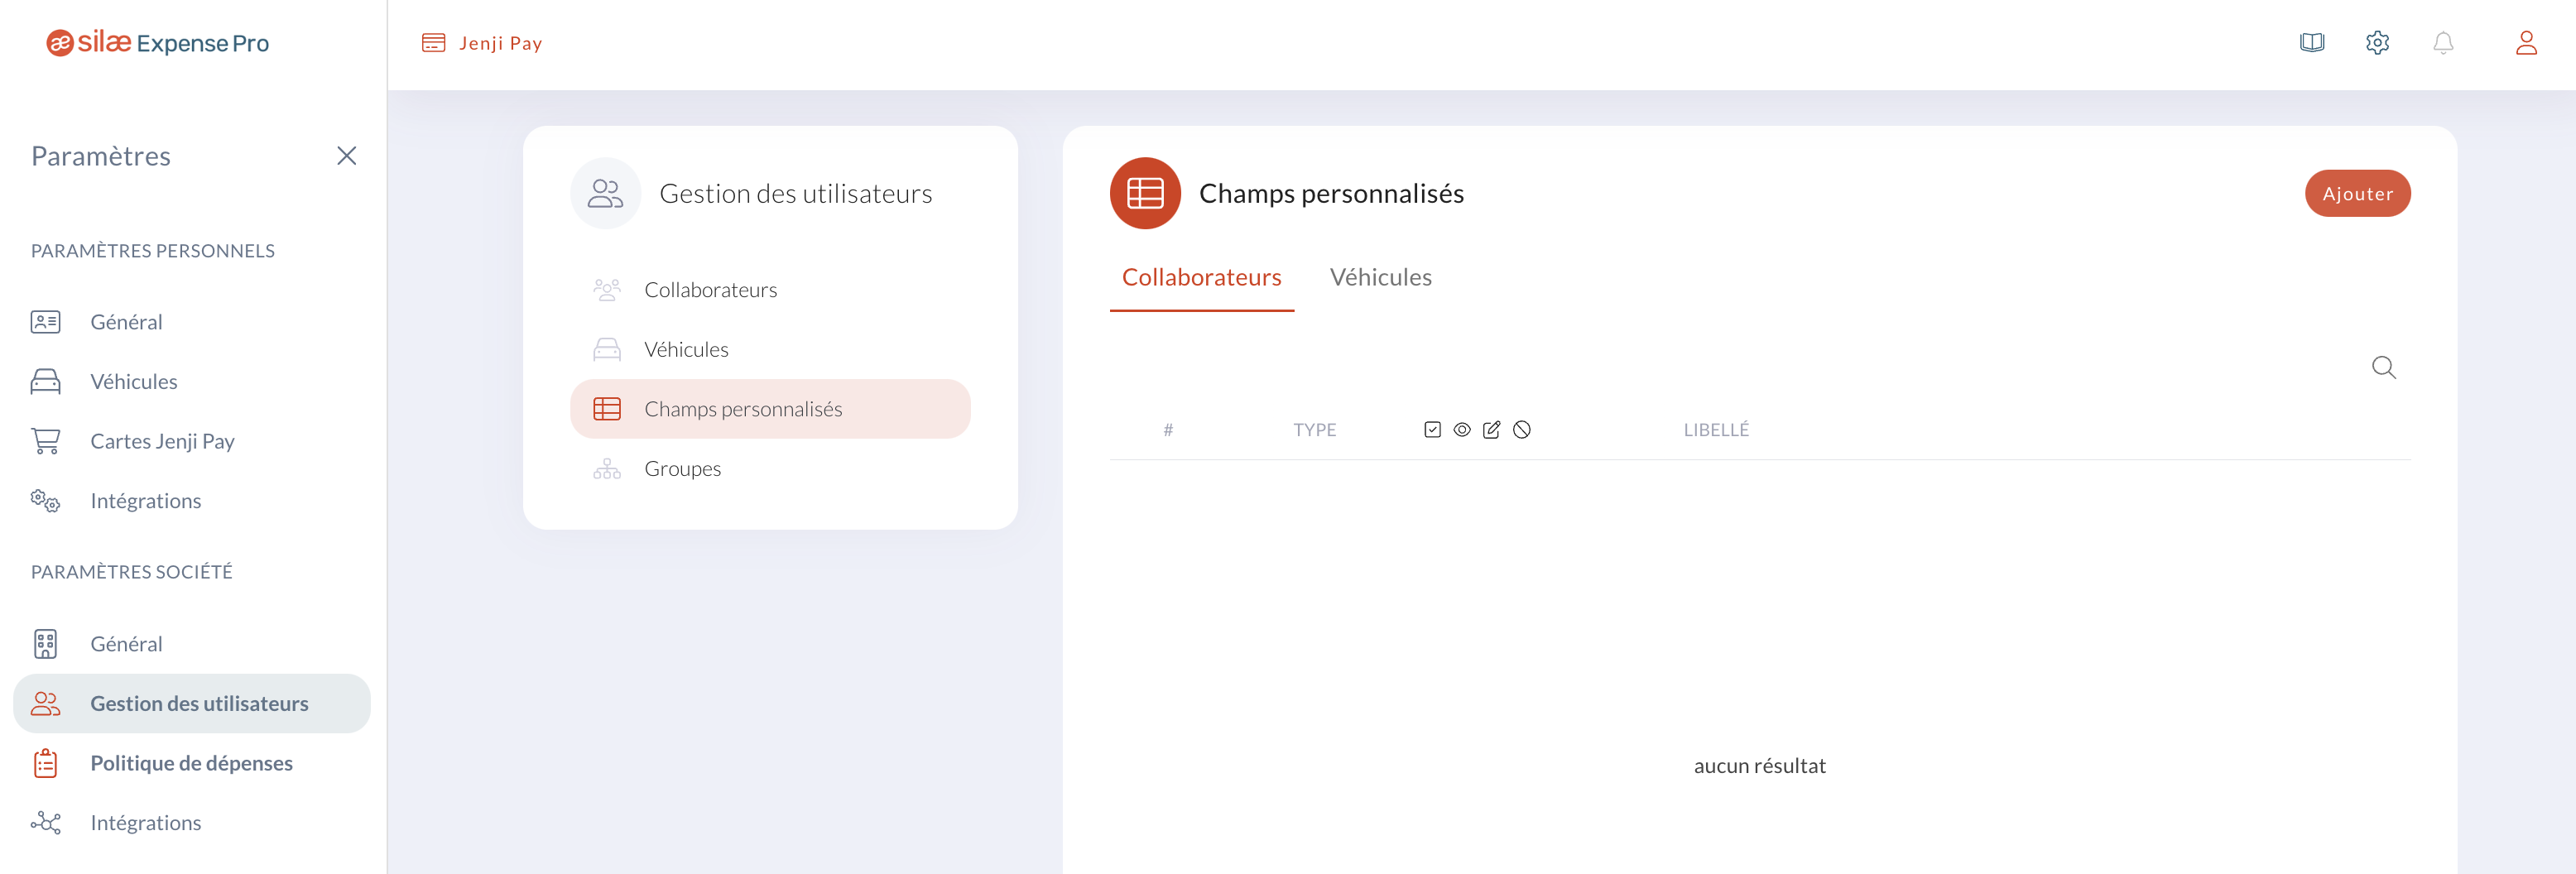Click the edit pencil column header icon

tap(1491, 430)
